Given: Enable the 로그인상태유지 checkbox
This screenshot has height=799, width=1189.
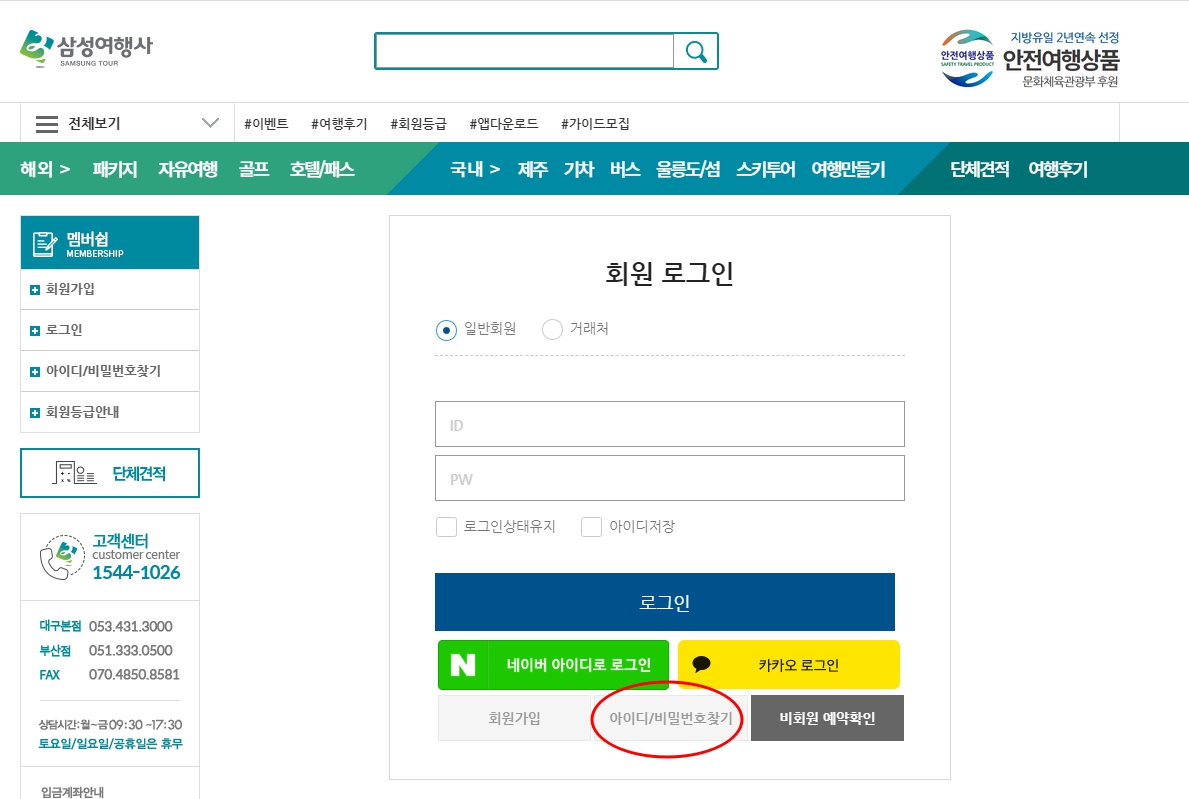Looking at the screenshot, I should (x=447, y=527).
